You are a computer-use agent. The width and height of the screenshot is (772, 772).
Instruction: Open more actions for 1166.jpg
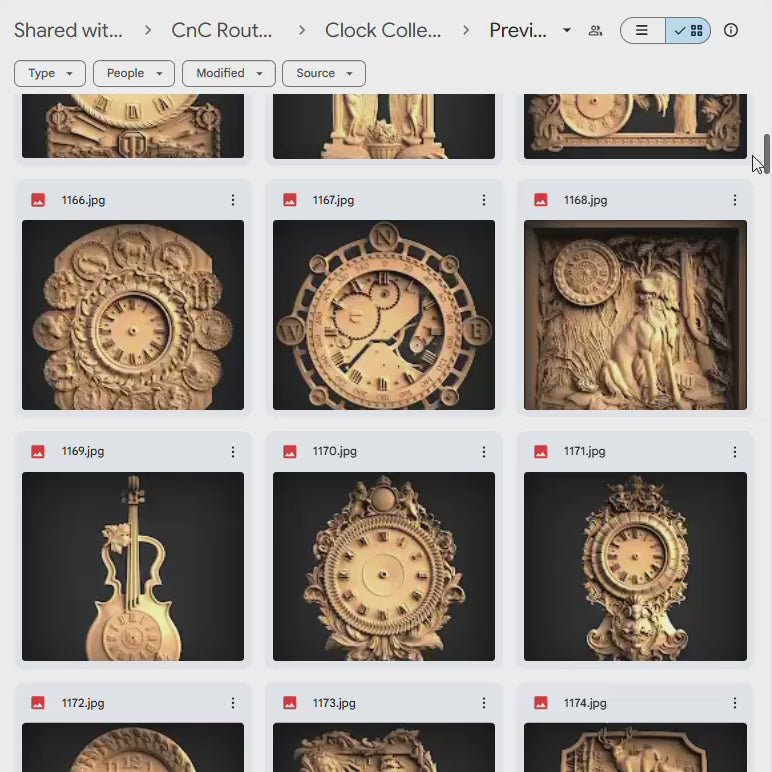pos(233,200)
